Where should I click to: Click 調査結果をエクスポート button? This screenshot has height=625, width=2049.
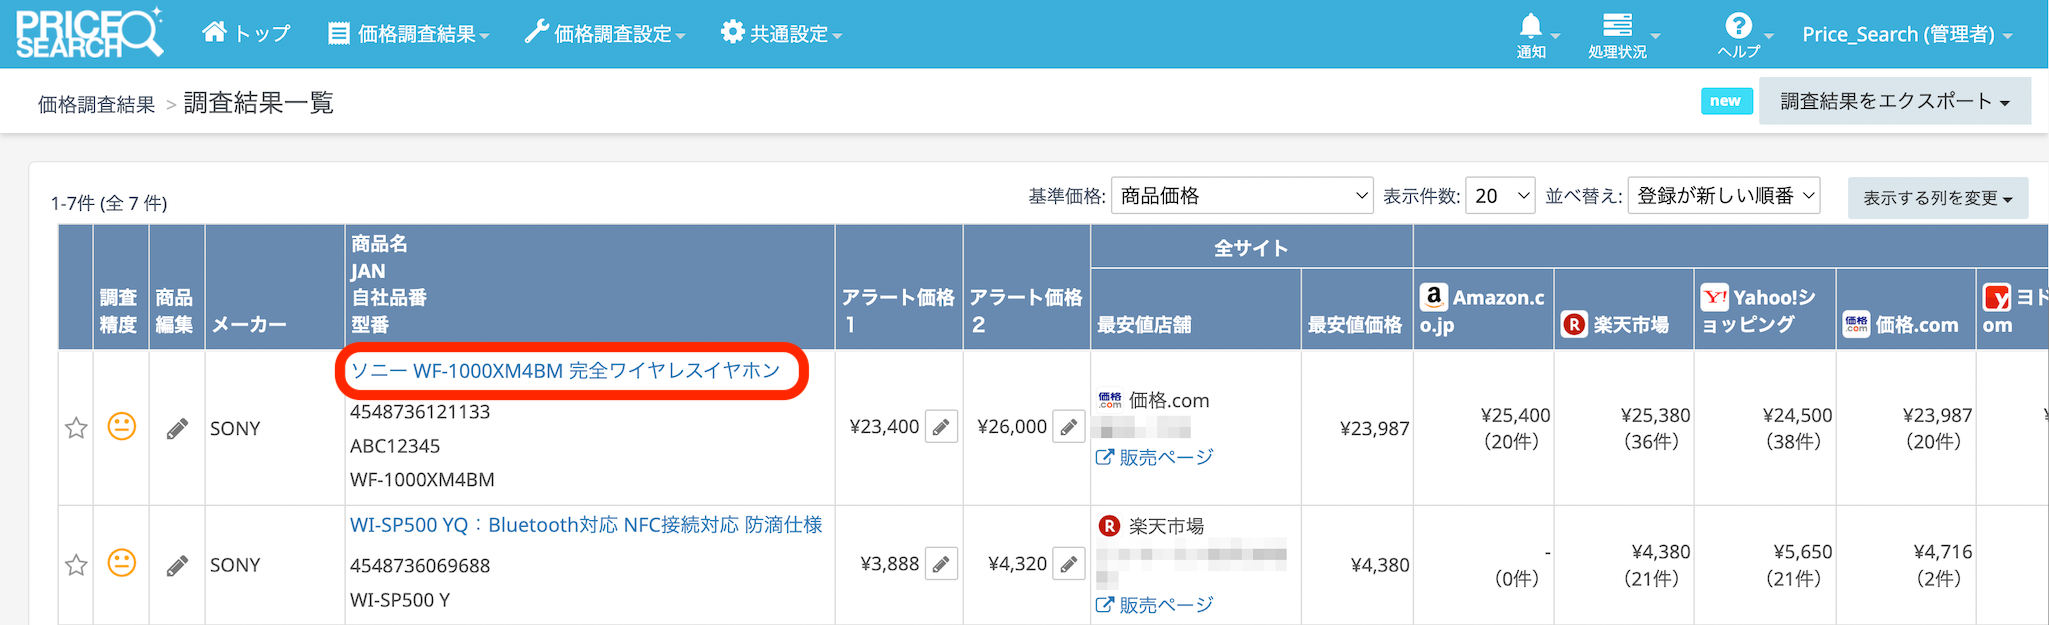(x=1894, y=101)
